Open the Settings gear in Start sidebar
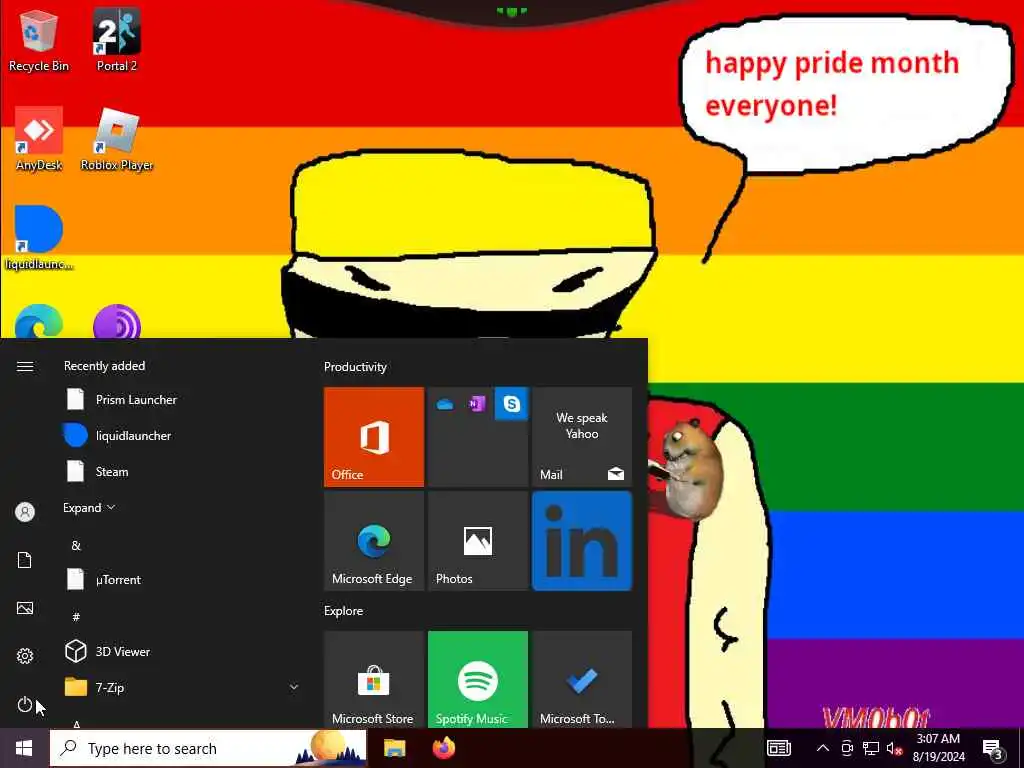The image size is (1024, 768). pos(25,656)
